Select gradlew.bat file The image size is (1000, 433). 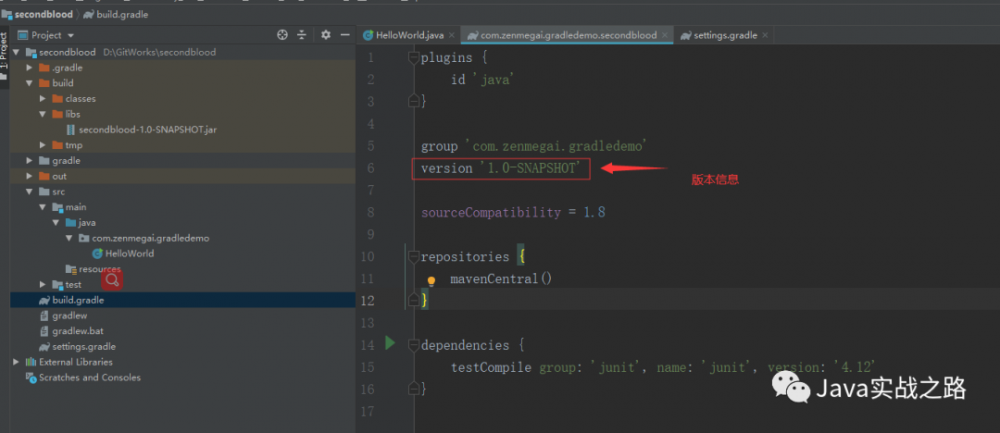78,331
